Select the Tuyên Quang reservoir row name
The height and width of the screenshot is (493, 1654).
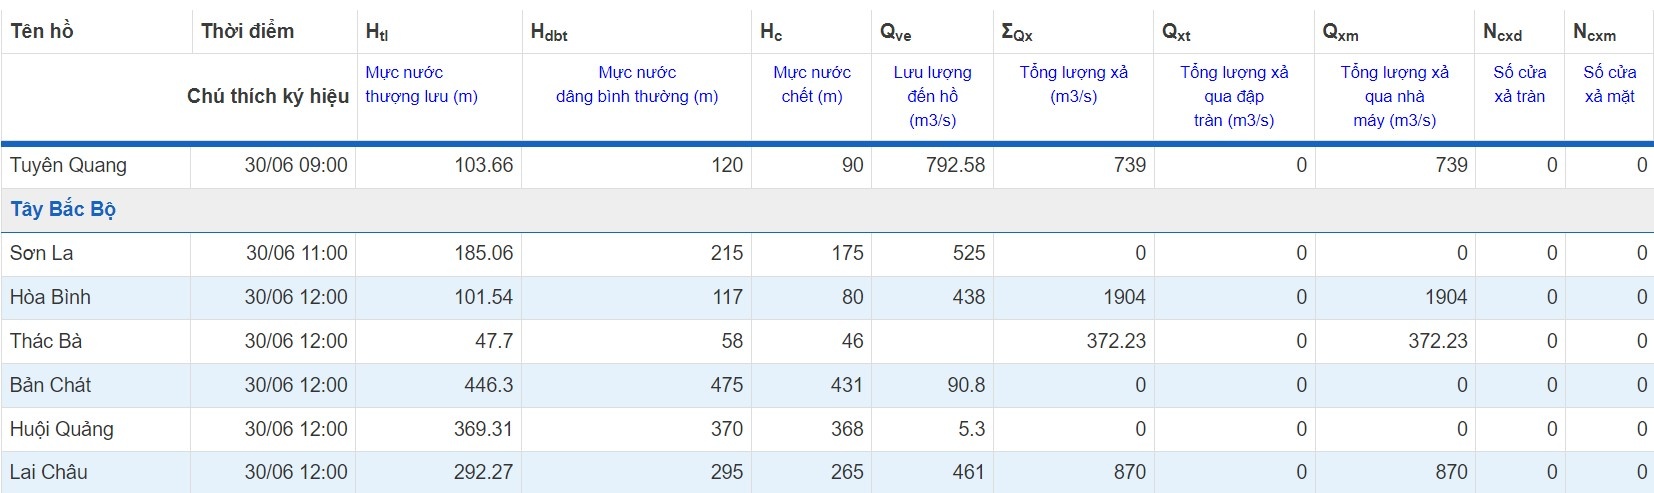pos(68,165)
